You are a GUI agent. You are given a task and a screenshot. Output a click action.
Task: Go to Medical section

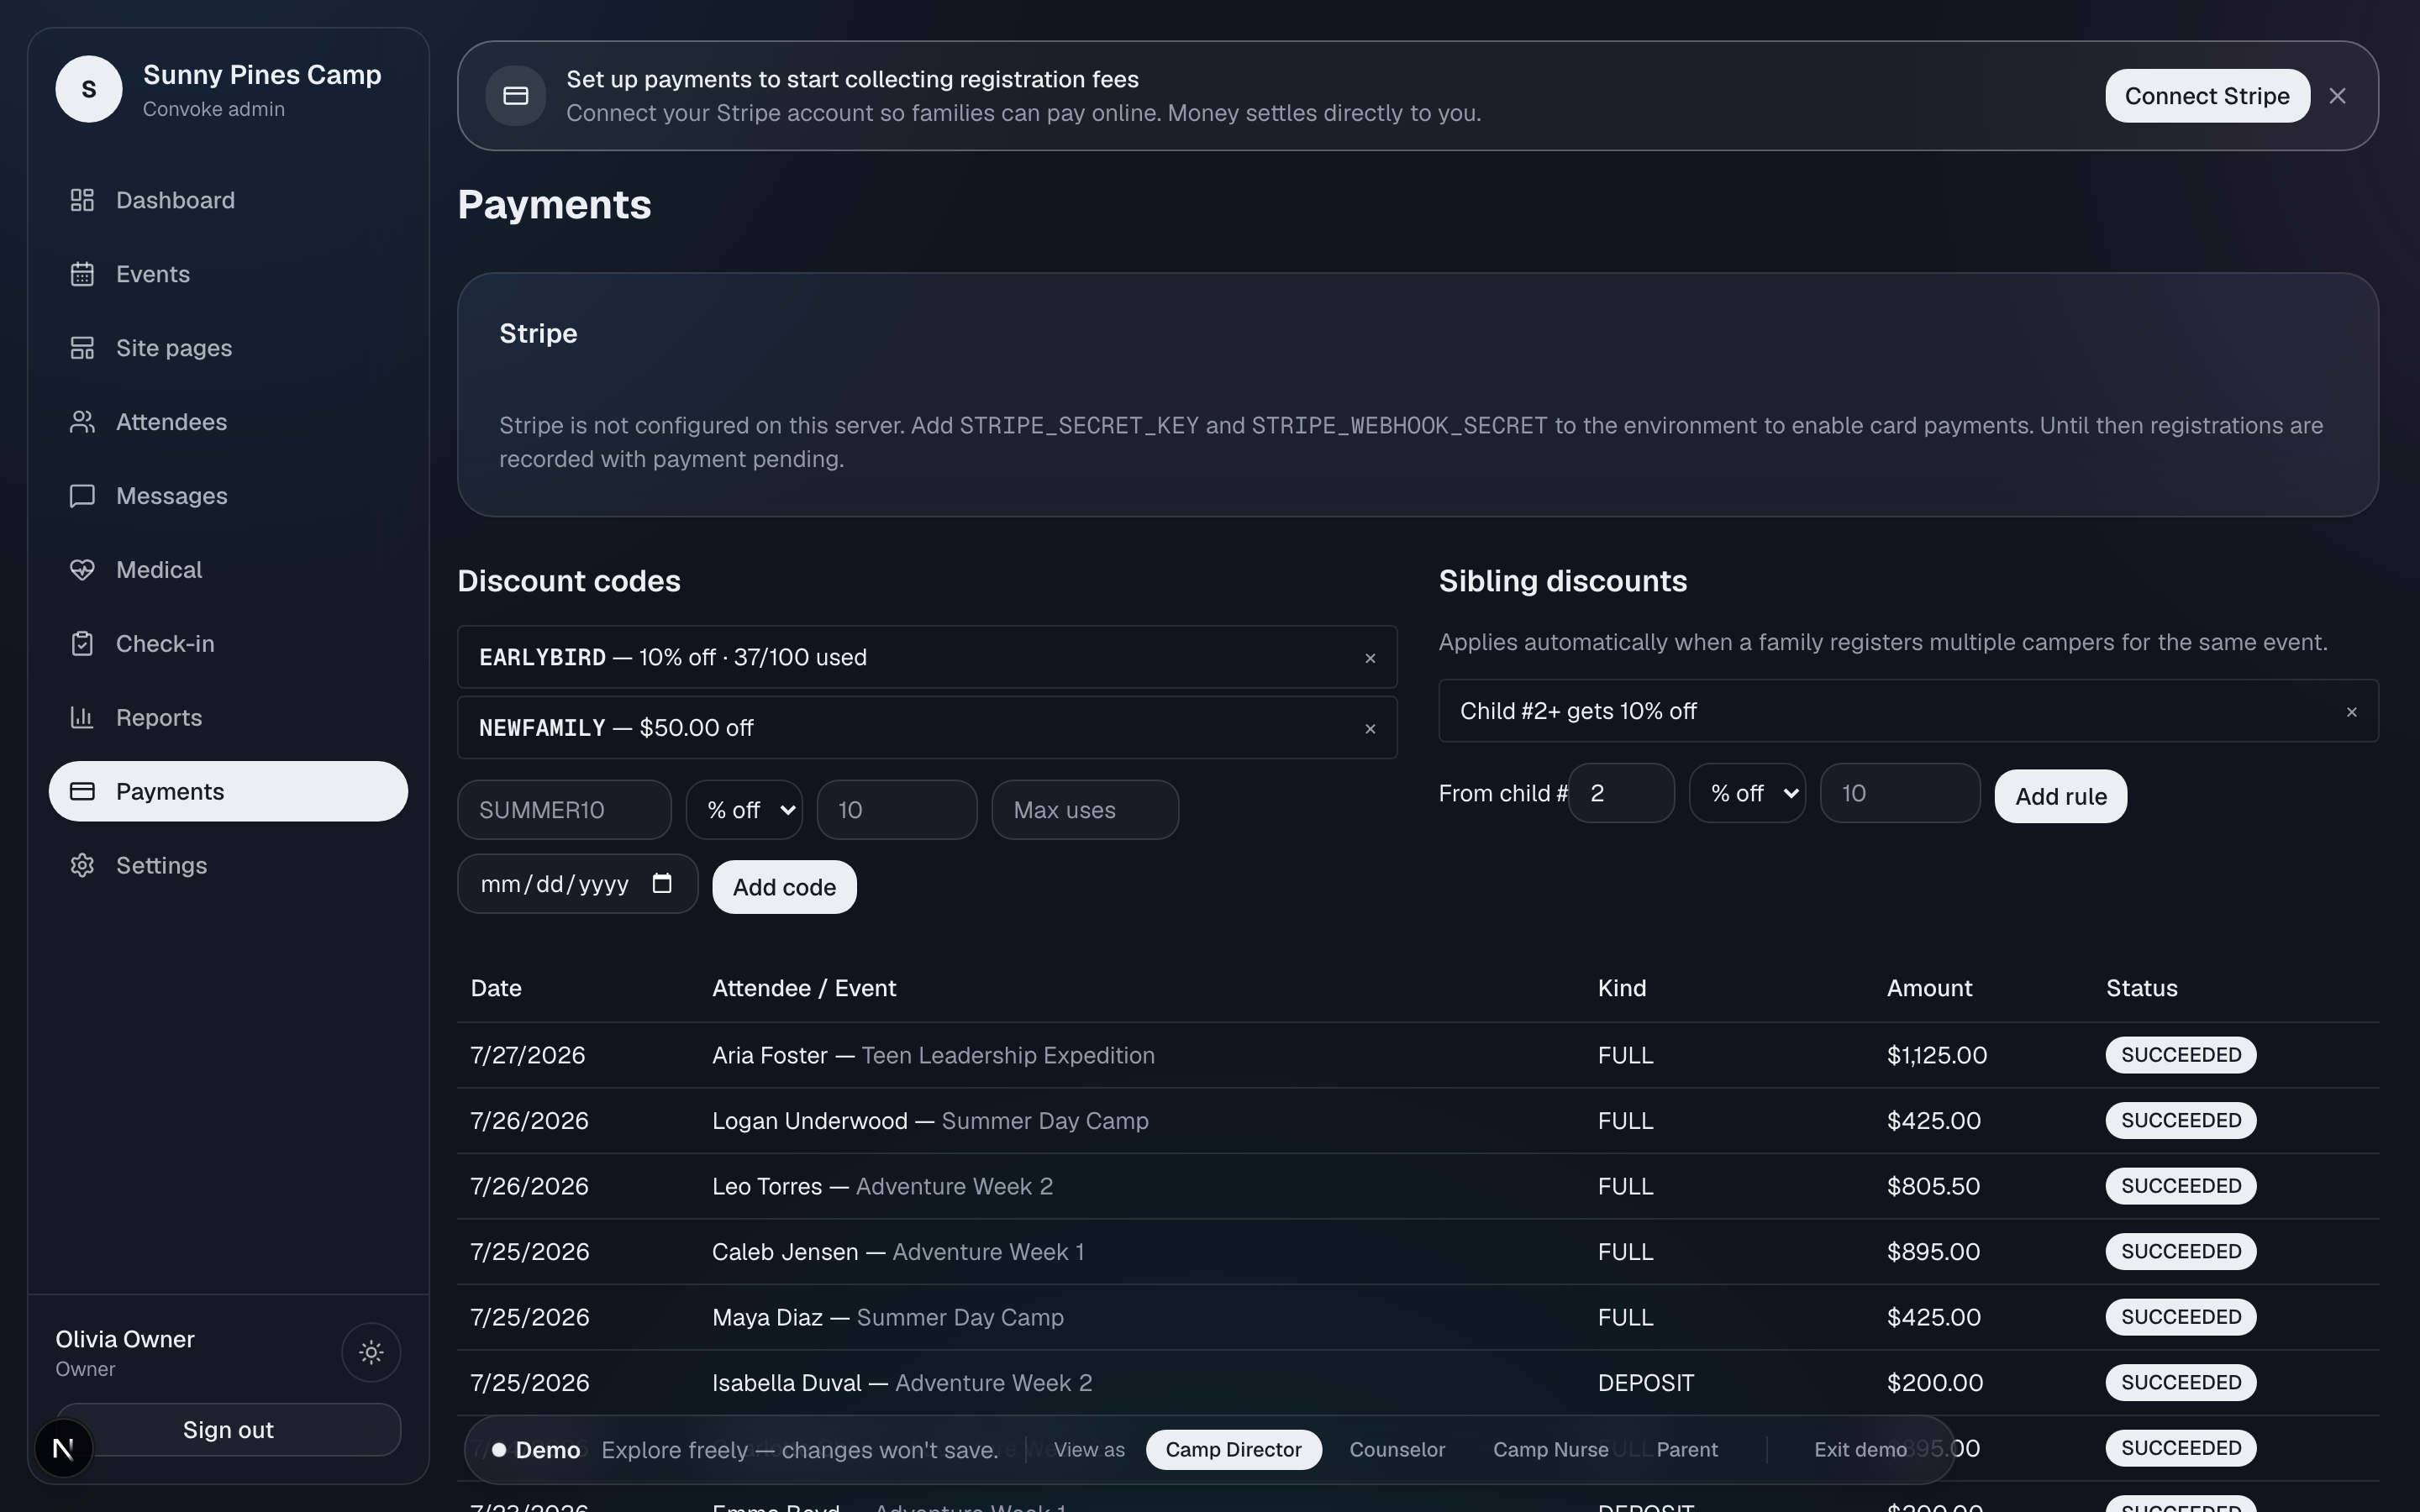point(228,570)
